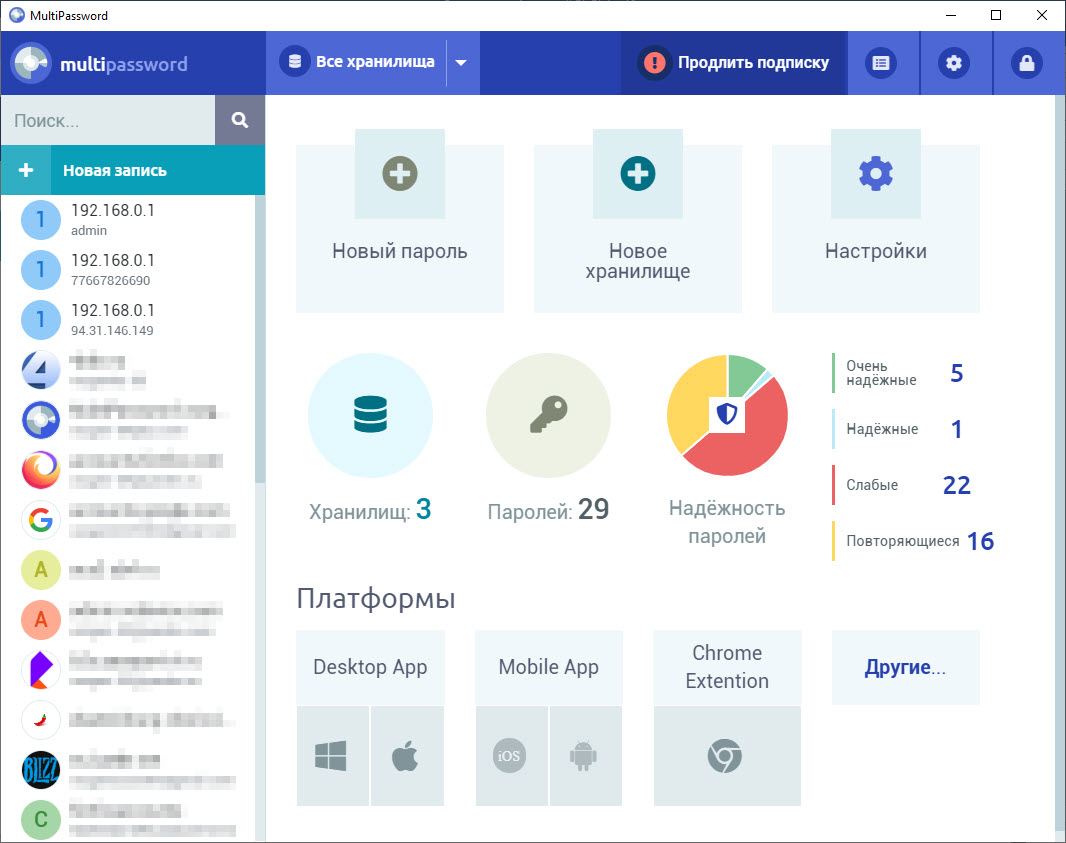Click the Очень надёжные count 5
The image size is (1066, 843).
(957, 373)
